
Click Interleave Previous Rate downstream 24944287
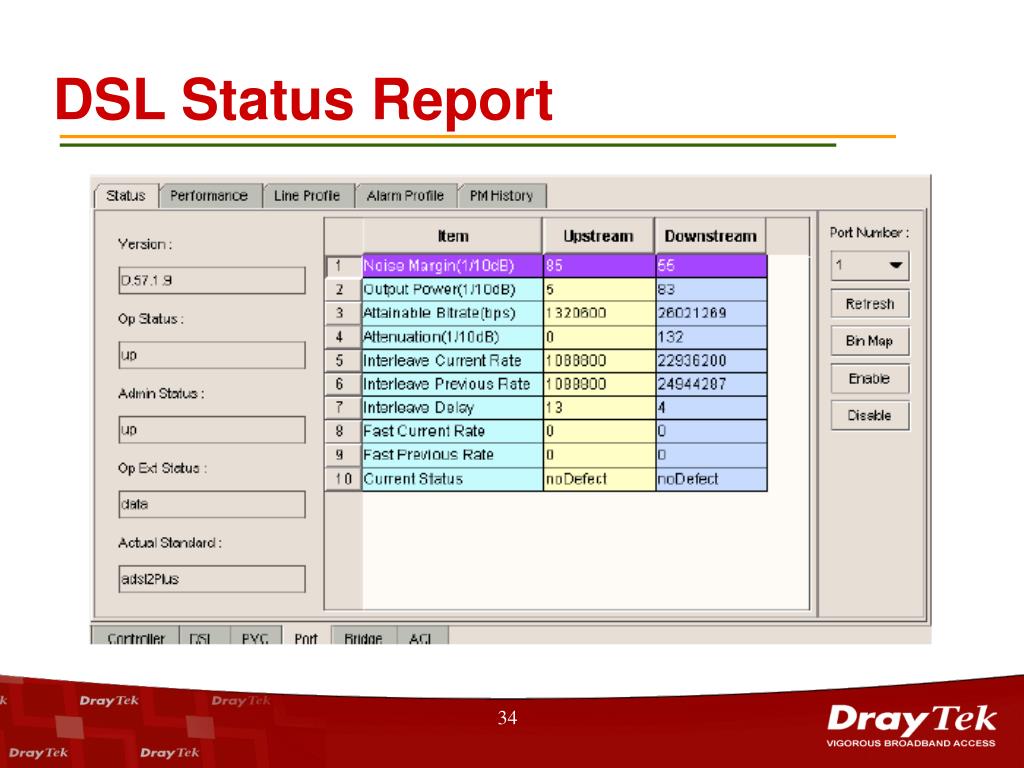point(711,384)
